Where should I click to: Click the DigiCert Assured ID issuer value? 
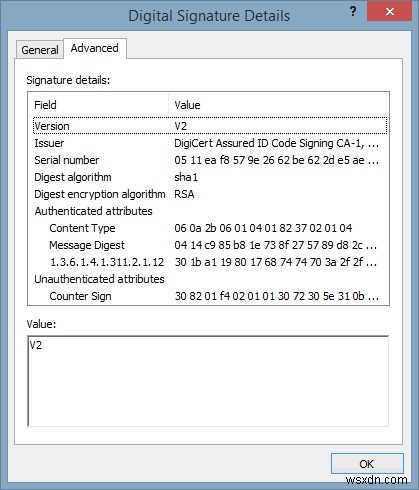click(276, 143)
